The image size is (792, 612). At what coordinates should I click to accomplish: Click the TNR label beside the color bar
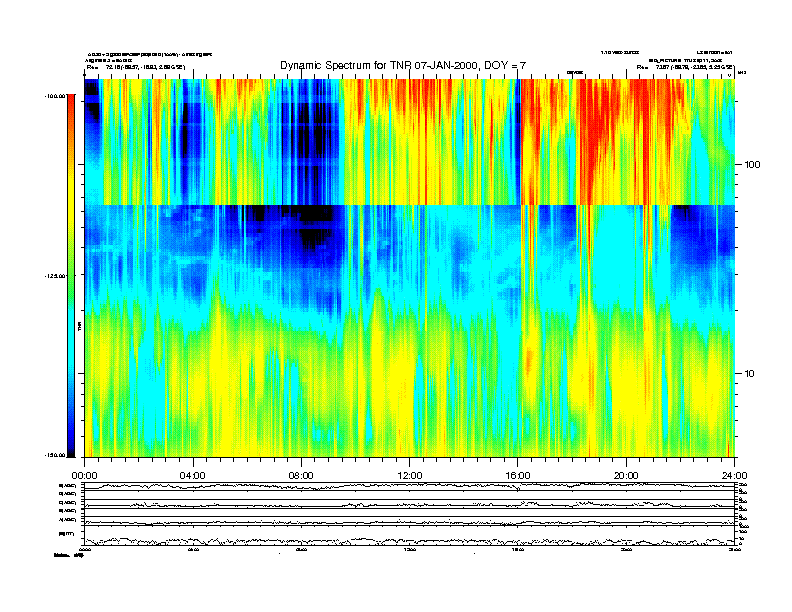pyautogui.click(x=79, y=327)
